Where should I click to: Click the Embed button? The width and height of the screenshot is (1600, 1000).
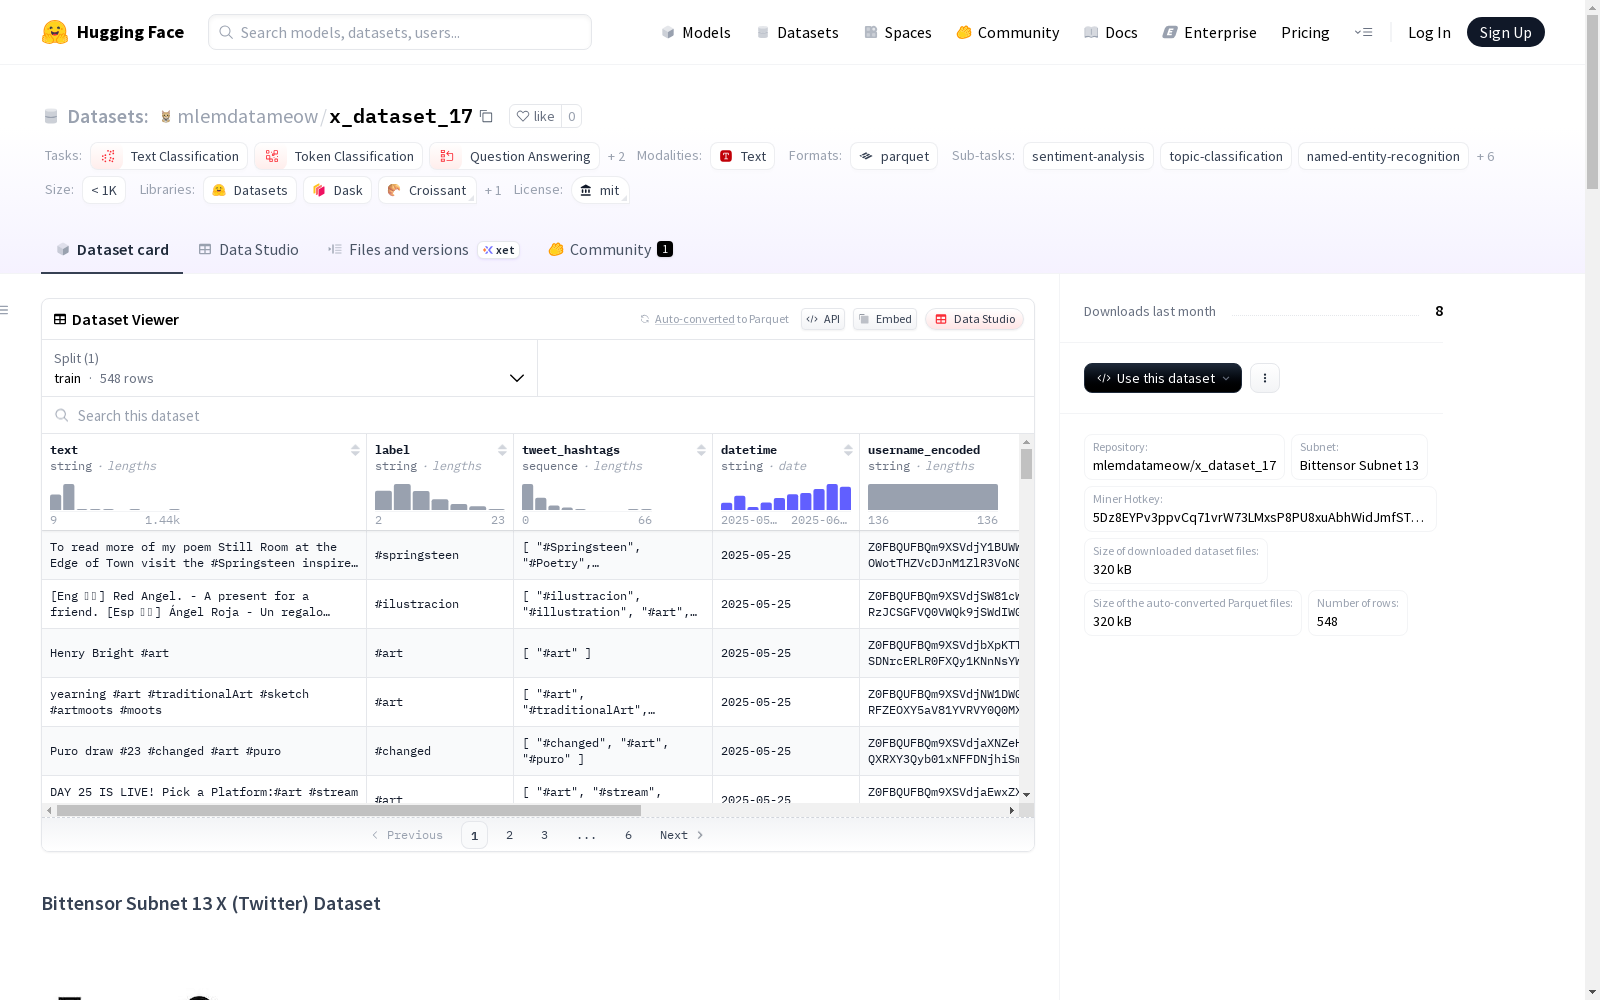885,319
